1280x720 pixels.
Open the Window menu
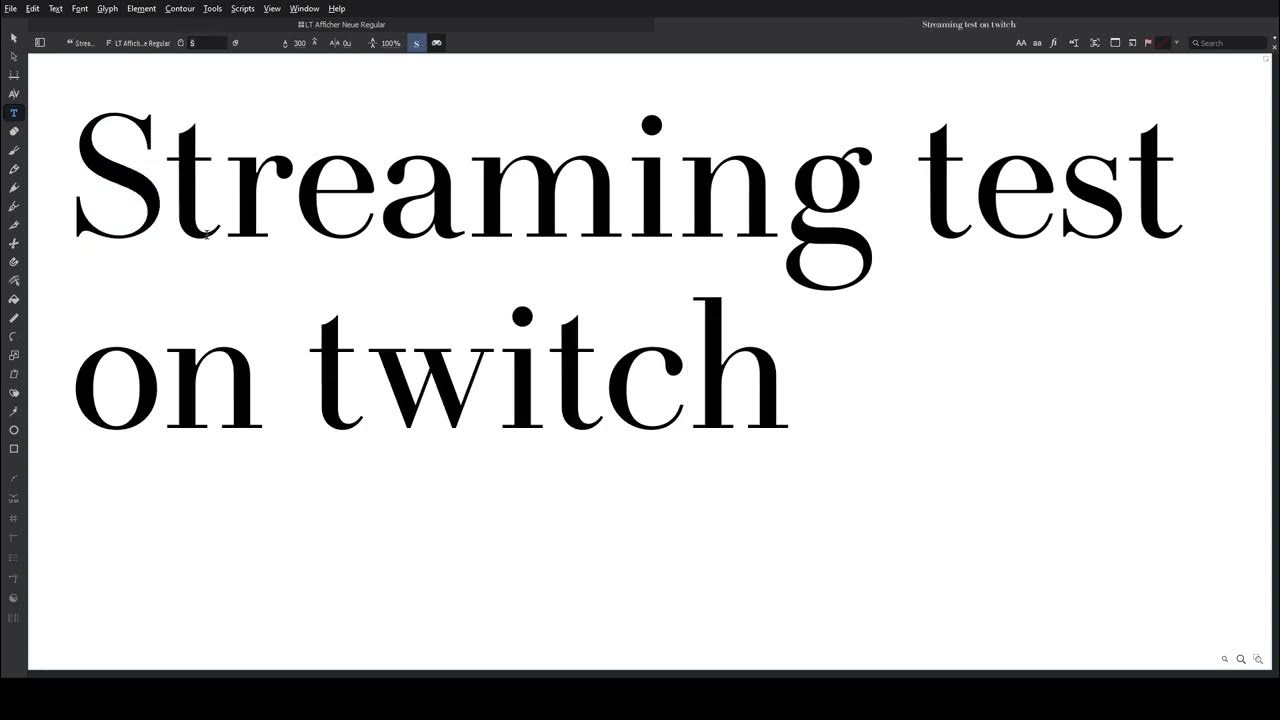coord(304,8)
